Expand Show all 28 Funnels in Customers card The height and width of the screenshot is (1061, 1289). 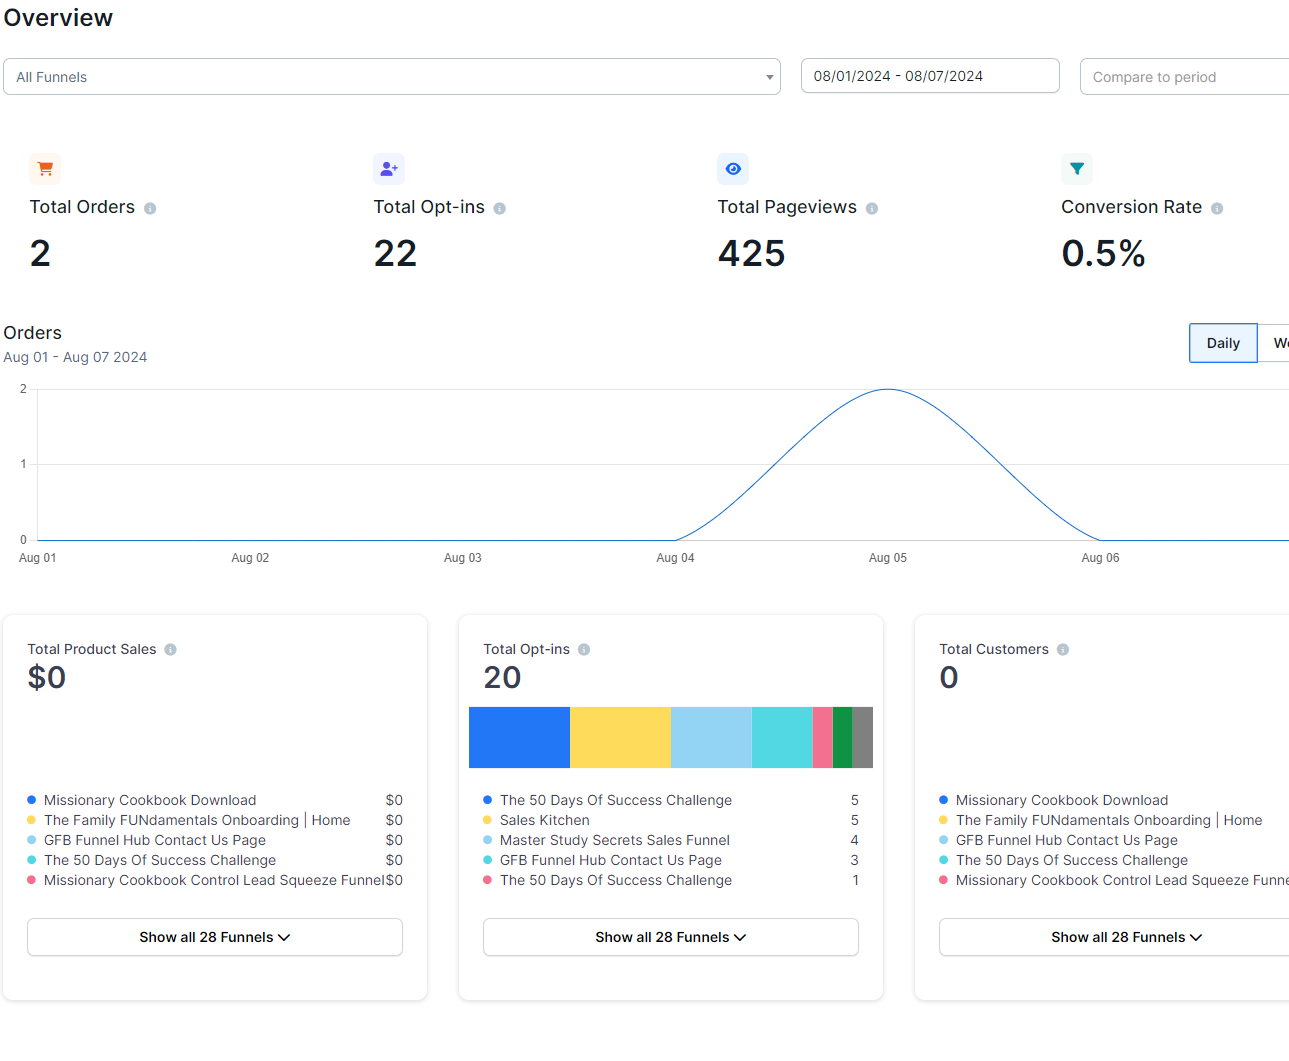[1114, 937]
